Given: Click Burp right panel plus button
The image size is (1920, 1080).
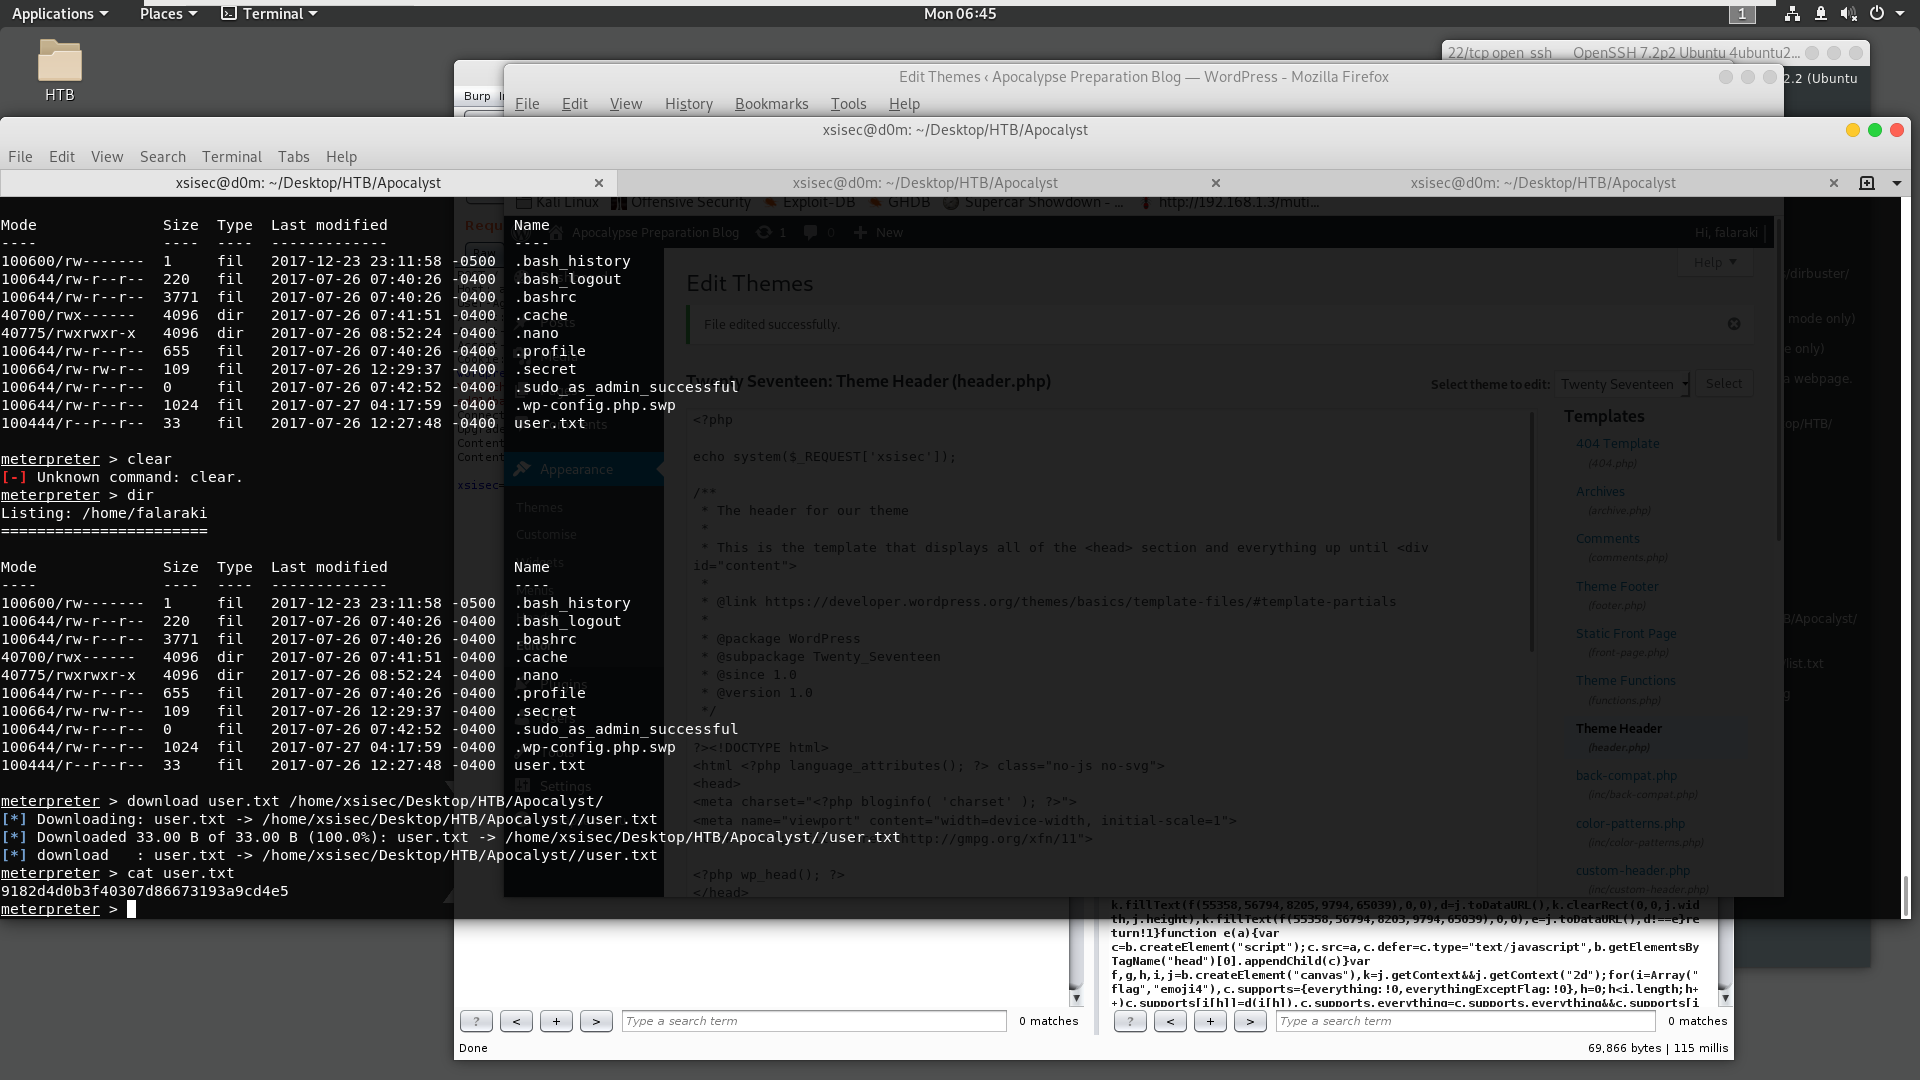Looking at the screenshot, I should (x=1210, y=1021).
